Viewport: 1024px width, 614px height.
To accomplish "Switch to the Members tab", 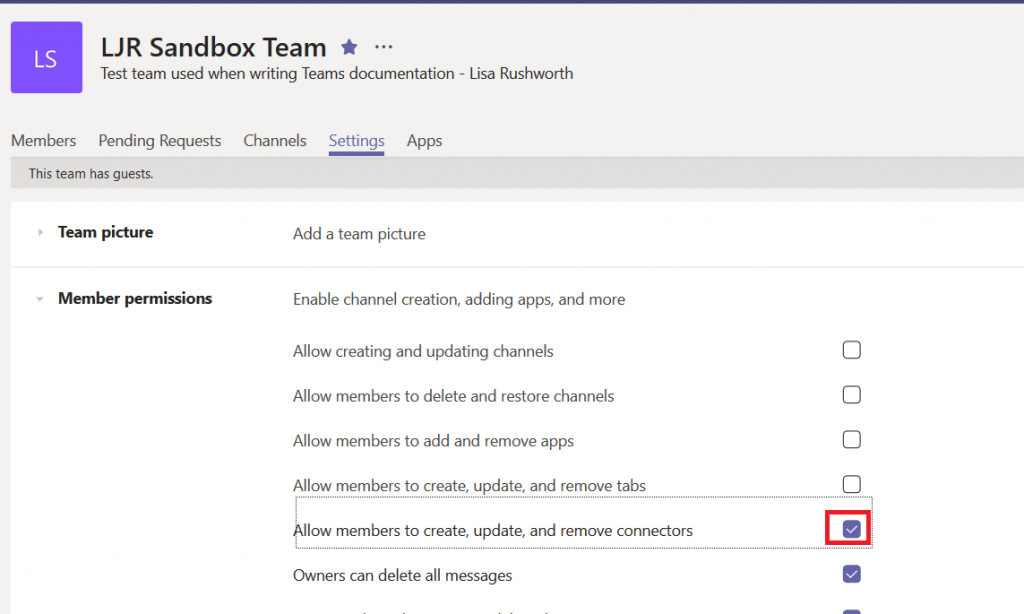I will click(44, 140).
